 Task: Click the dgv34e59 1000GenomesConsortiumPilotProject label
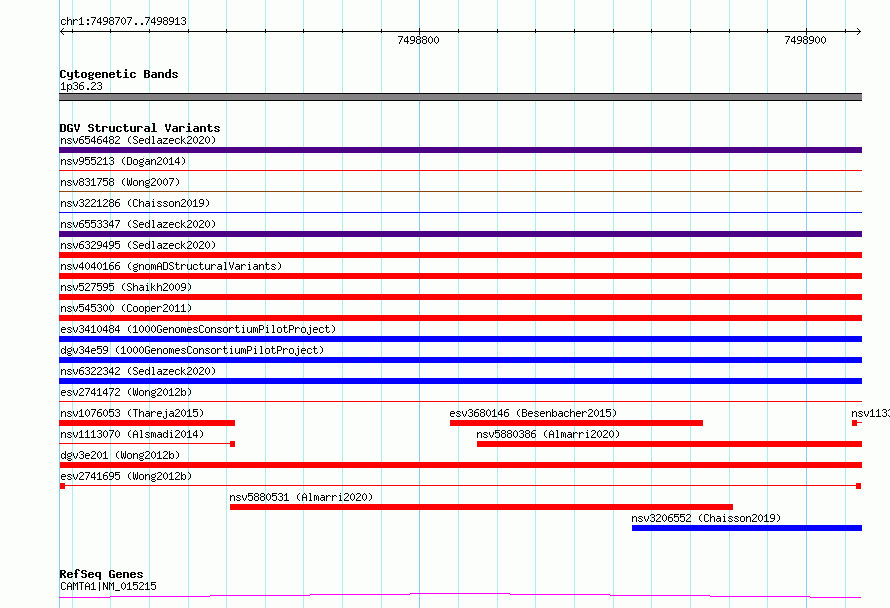pos(192,350)
